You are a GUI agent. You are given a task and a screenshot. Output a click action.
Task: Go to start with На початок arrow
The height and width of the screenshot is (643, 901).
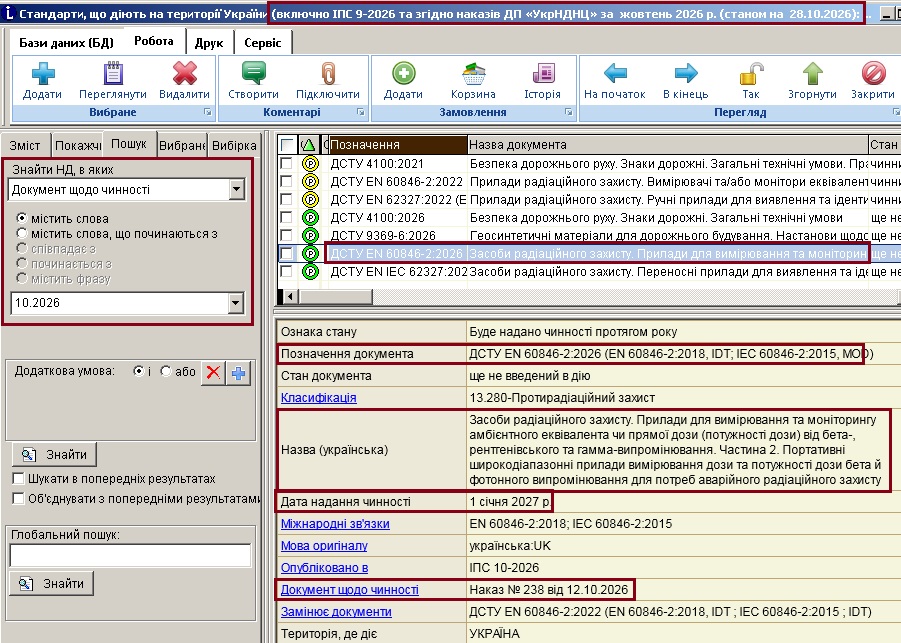click(615, 74)
